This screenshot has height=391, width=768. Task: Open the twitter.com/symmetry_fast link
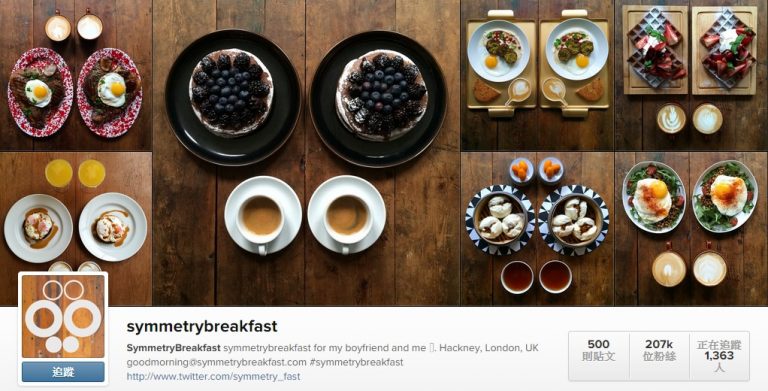pos(214,376)
